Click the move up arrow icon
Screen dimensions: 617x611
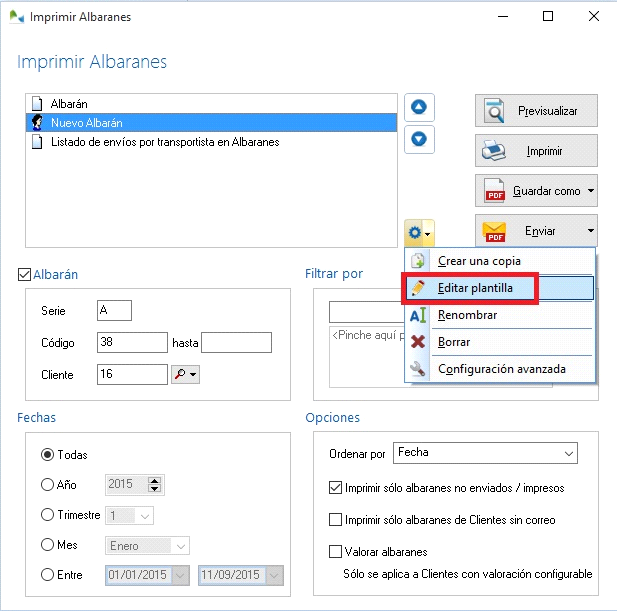[419, 107]
